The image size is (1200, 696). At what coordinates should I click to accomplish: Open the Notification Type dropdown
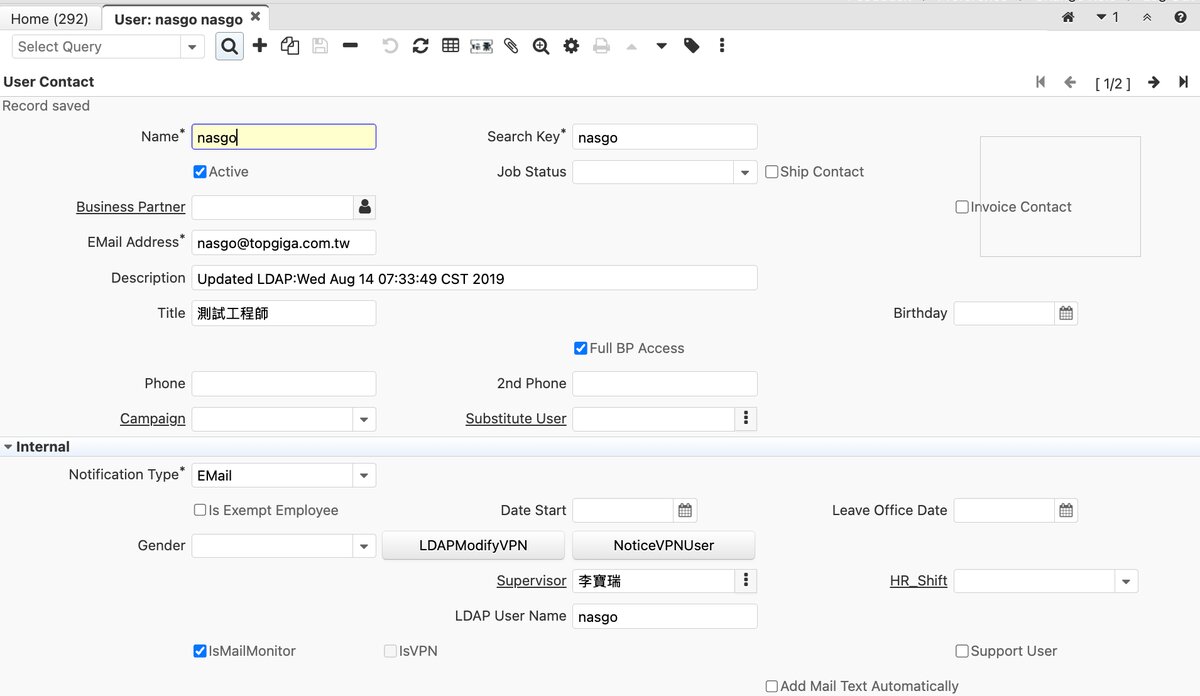click(x=365, y=475)
